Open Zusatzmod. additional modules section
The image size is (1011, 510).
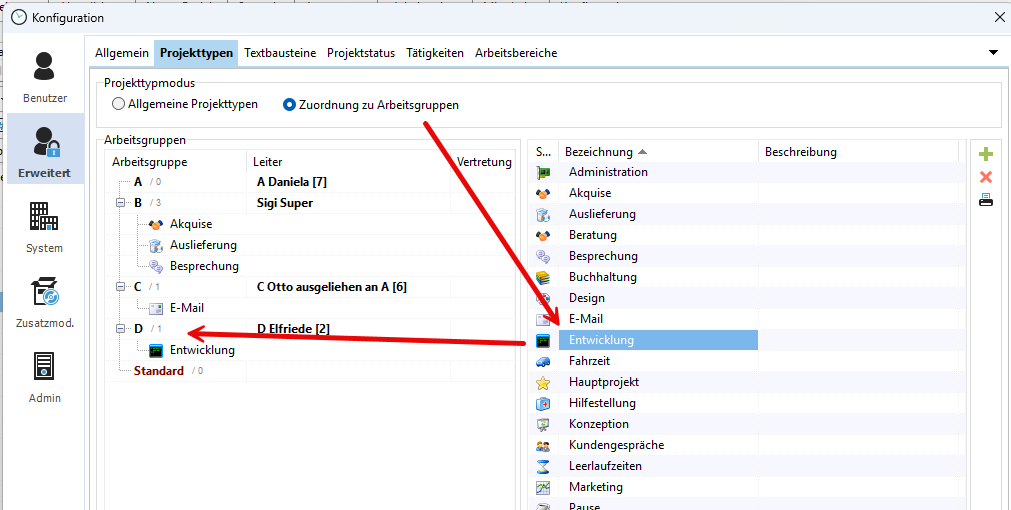[45, 301]
